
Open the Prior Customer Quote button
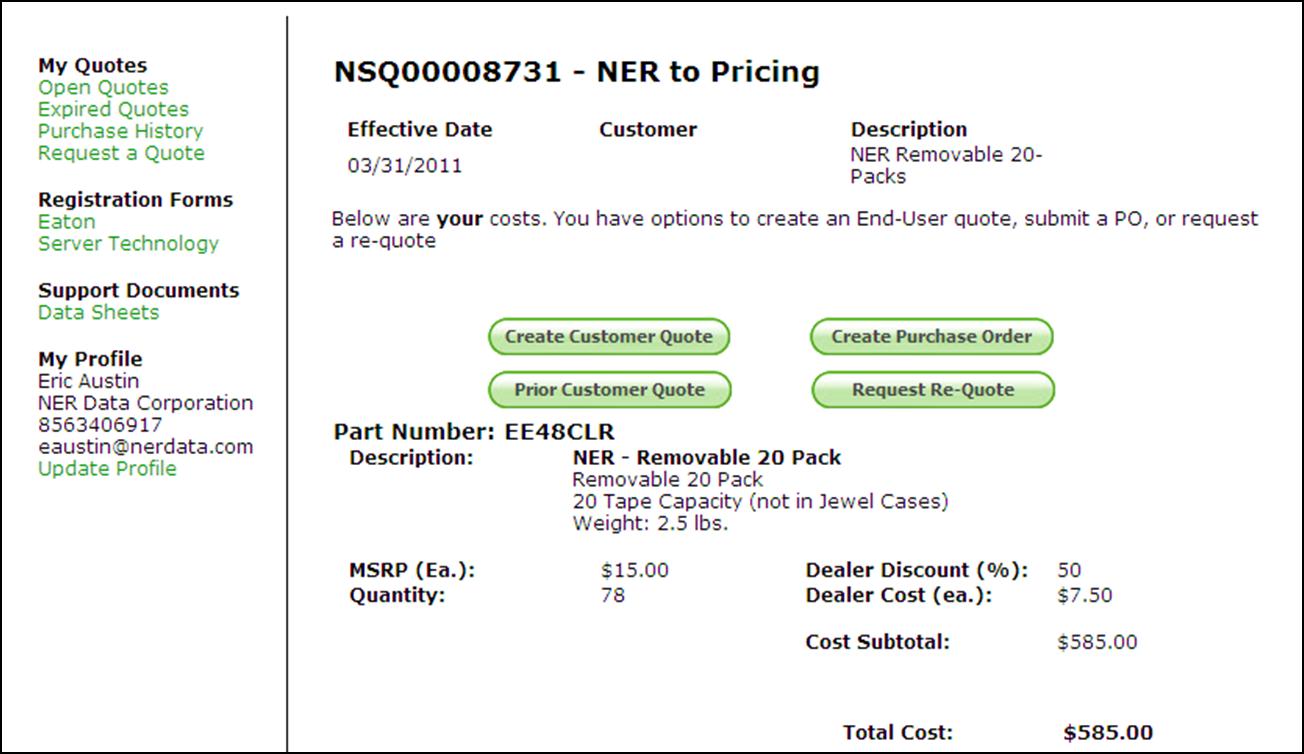pyautogui.click(x=609, y=390)
